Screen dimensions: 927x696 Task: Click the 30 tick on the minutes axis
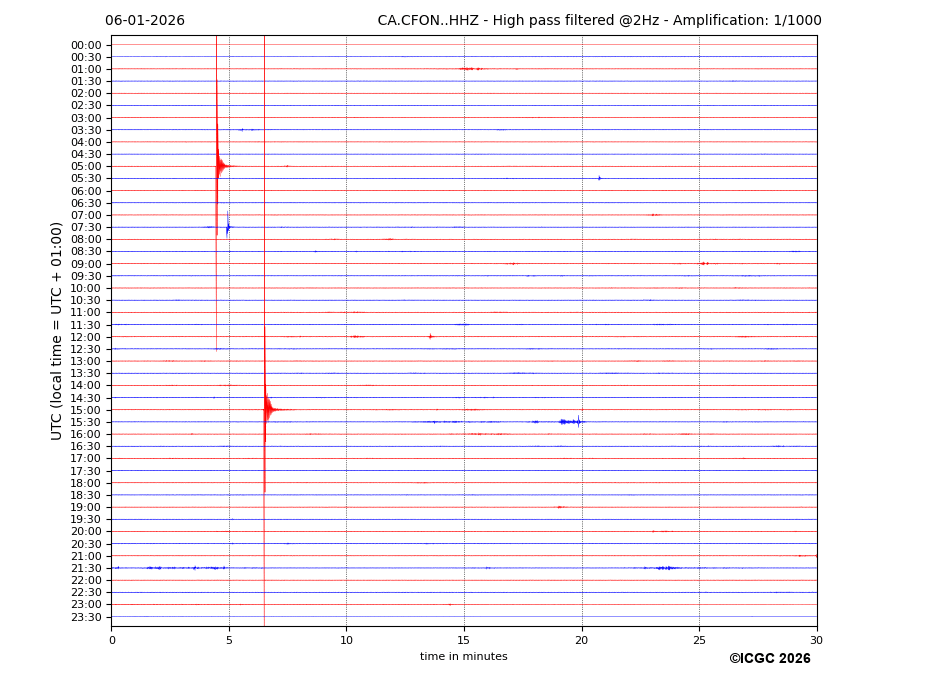coord(816,640)
